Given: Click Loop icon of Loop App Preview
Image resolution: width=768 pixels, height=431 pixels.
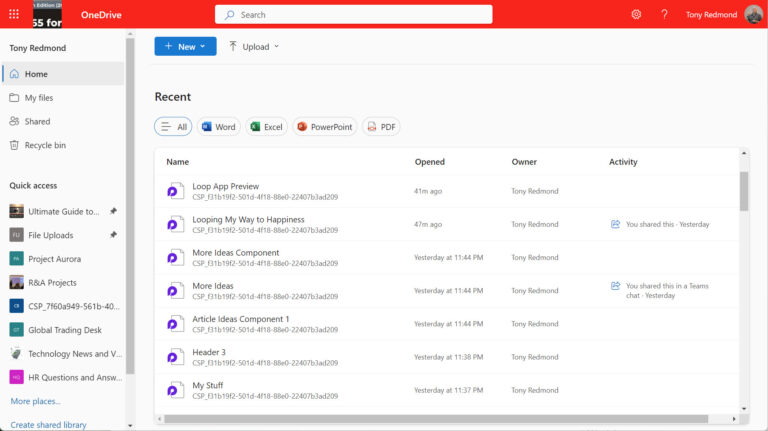Looking at the screenshot, I should (x=175, y=191).
